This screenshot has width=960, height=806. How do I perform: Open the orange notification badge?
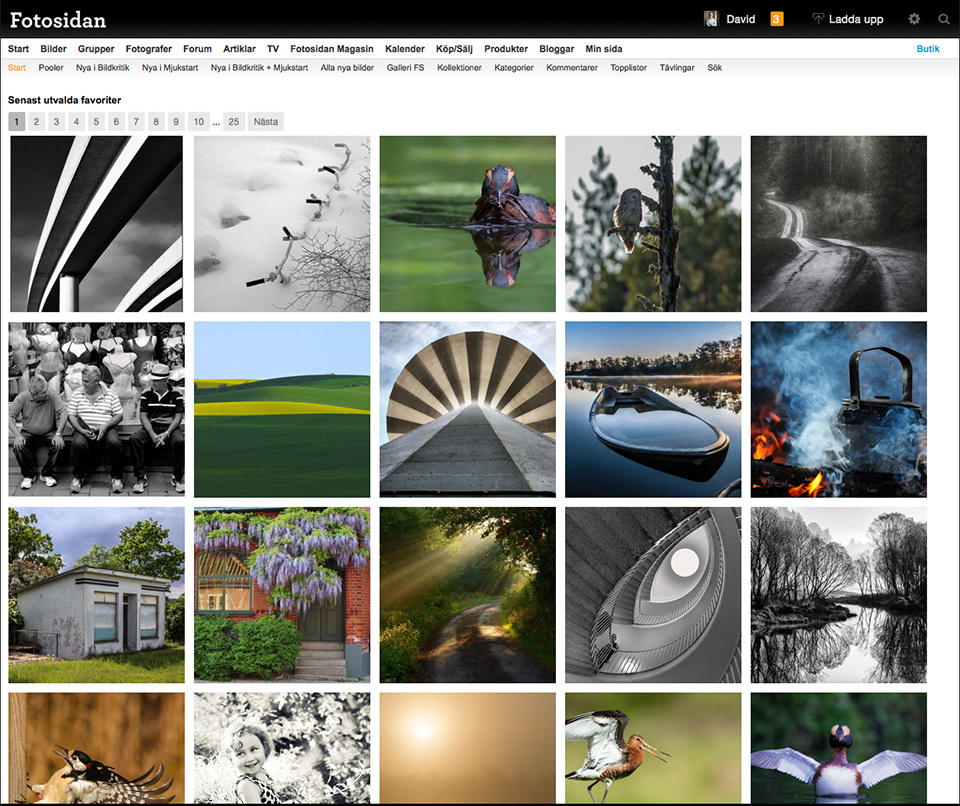tap(776, 19)
